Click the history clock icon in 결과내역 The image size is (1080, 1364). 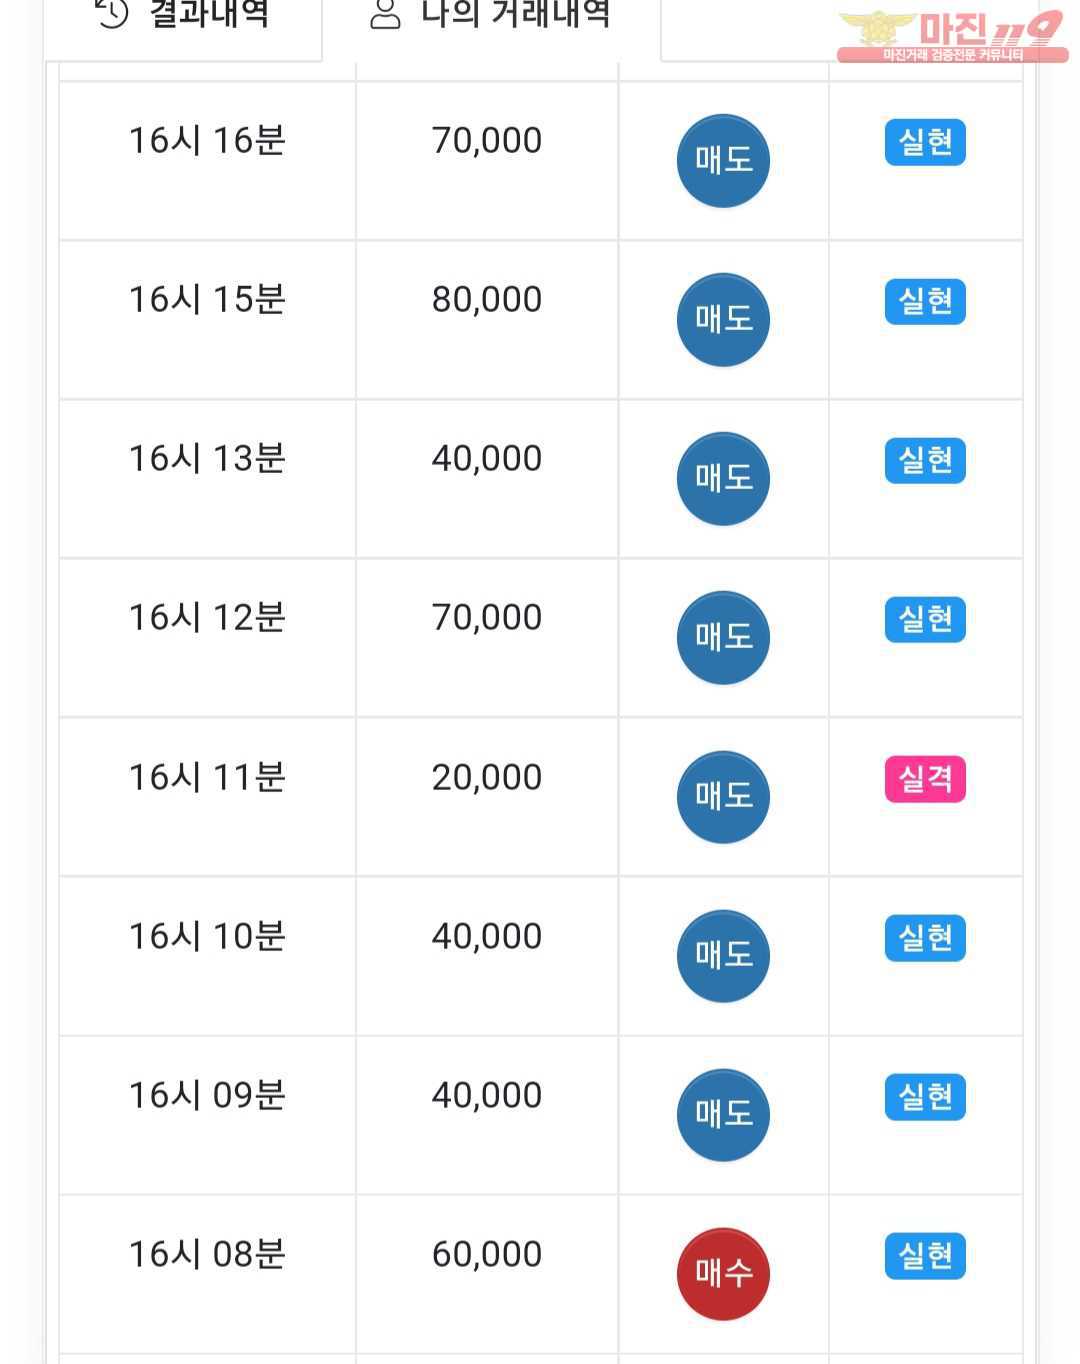click(112, 13)
